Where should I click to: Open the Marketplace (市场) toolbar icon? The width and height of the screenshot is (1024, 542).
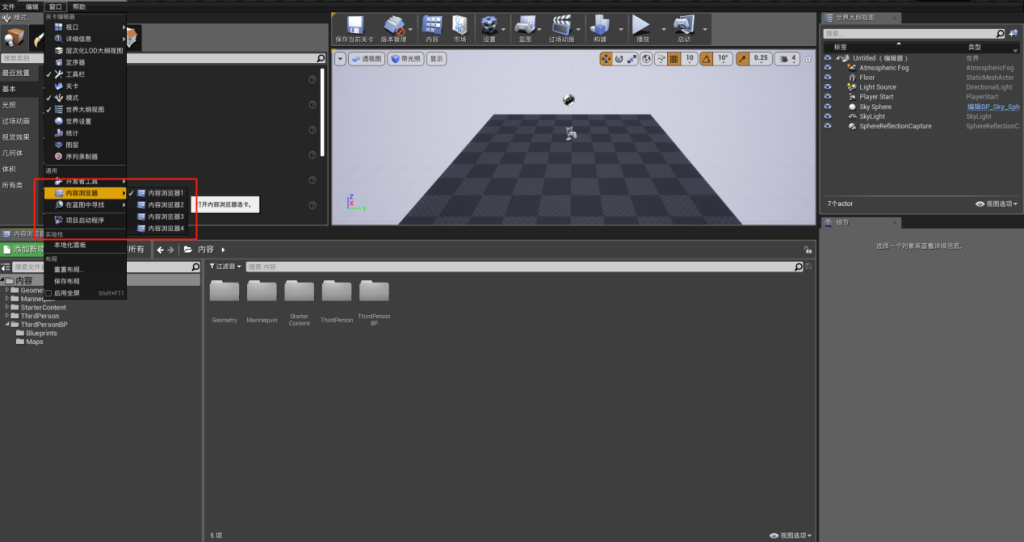point(460,27)
